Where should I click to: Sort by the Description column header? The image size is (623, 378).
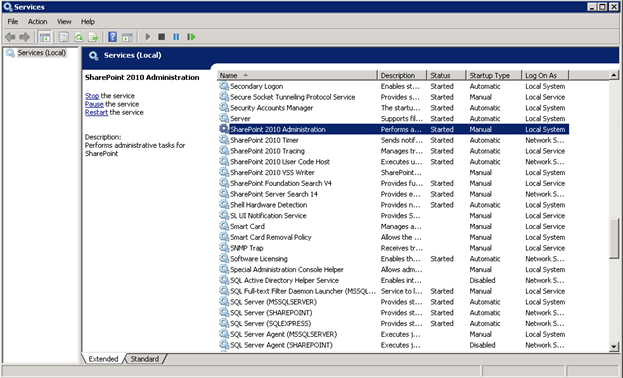[402, 75]
